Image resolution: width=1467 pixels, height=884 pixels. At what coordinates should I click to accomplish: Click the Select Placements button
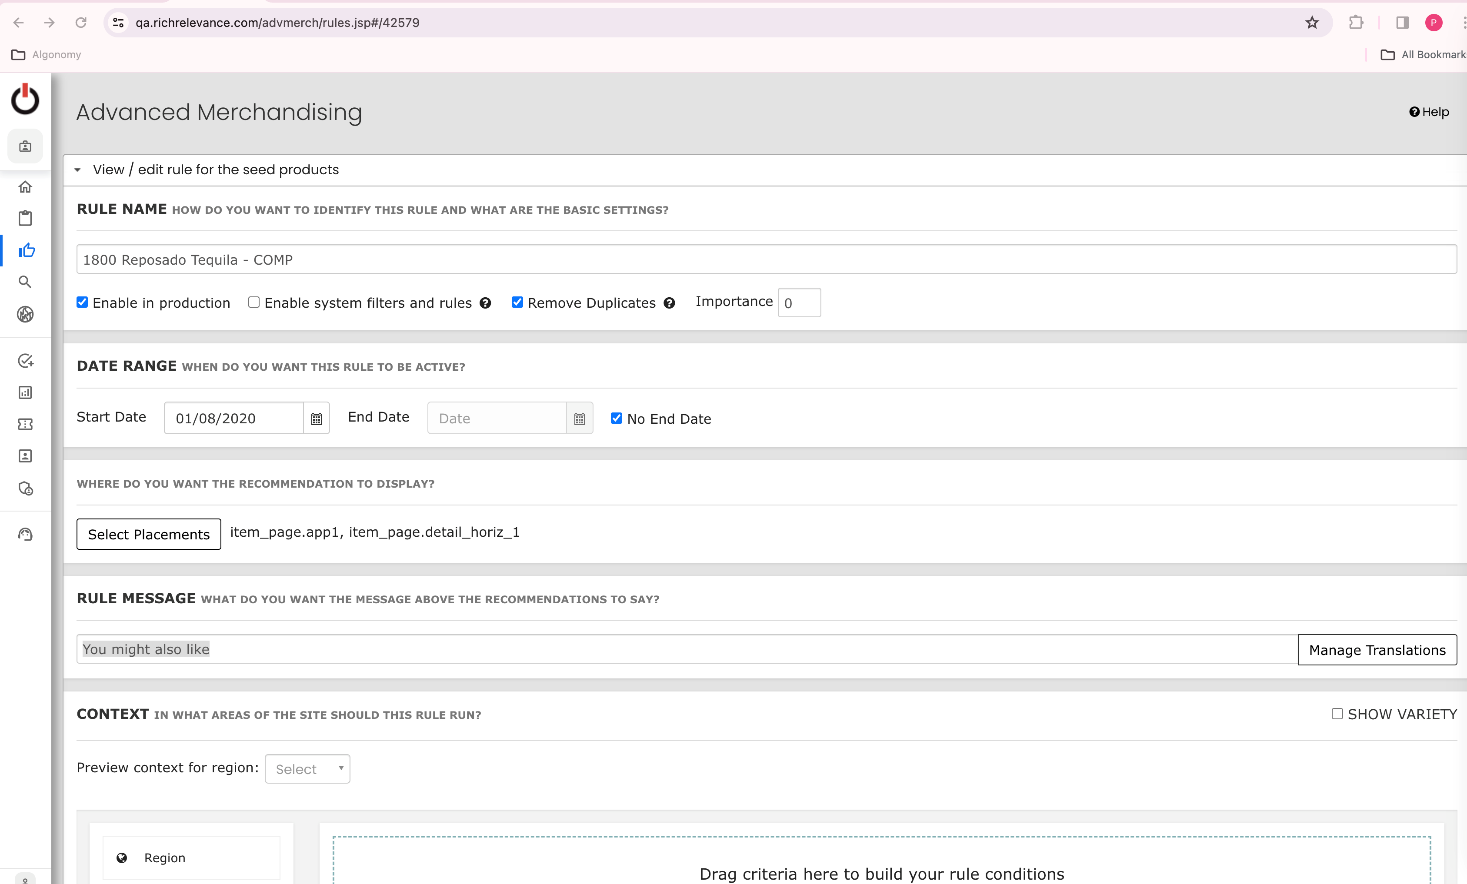click(149, 534)
